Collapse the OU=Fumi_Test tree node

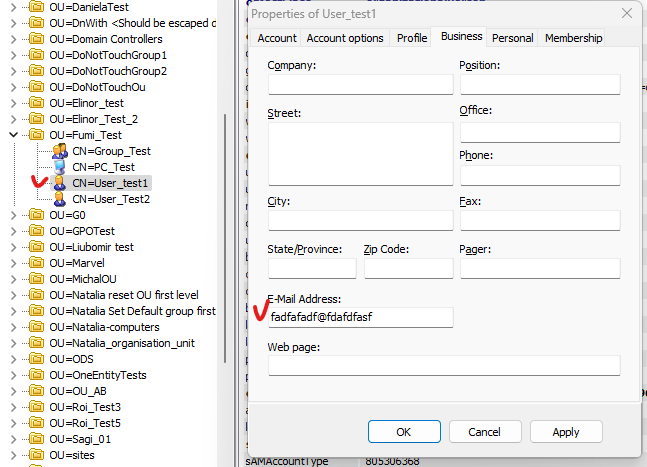point(12,135)
